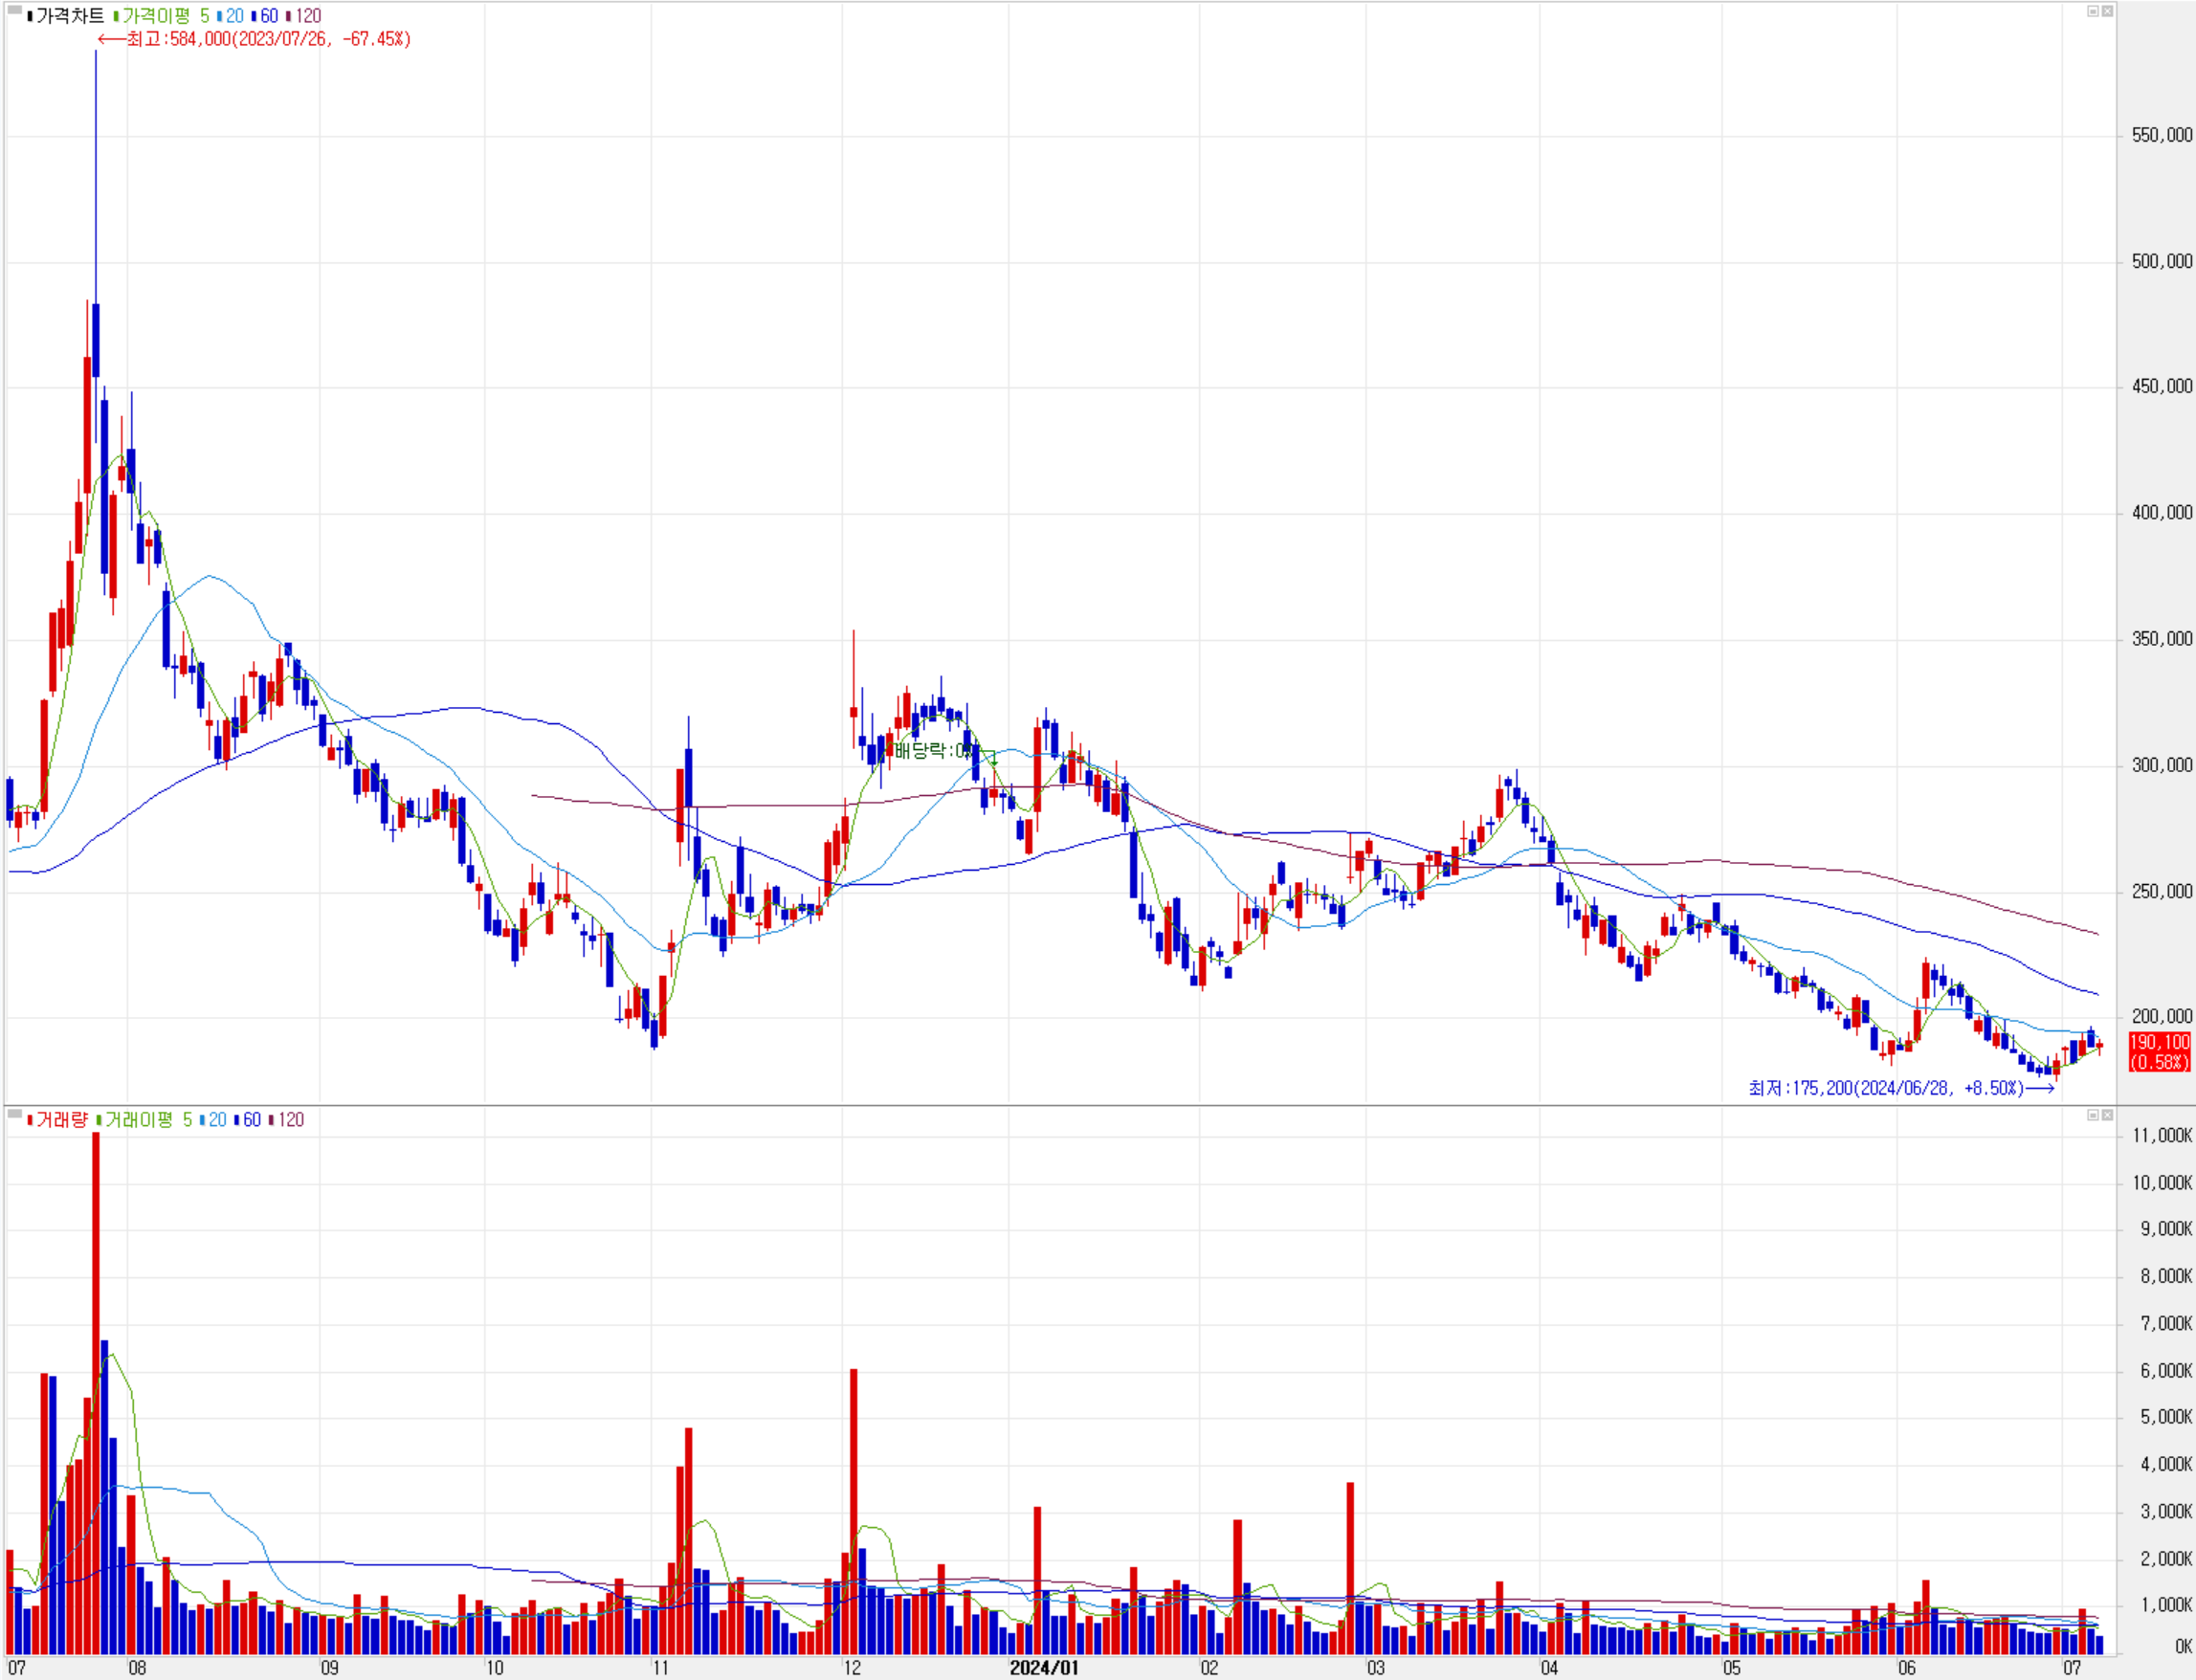
Task: Select the 가격차트 legend label
Action: coord(70,16)
